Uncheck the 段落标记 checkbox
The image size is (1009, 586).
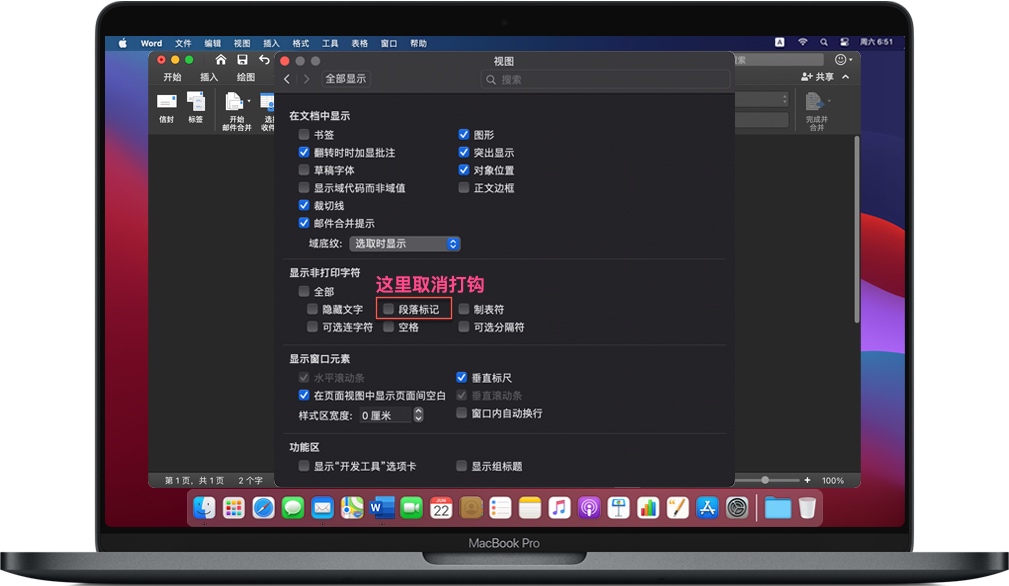pos(389,308)
